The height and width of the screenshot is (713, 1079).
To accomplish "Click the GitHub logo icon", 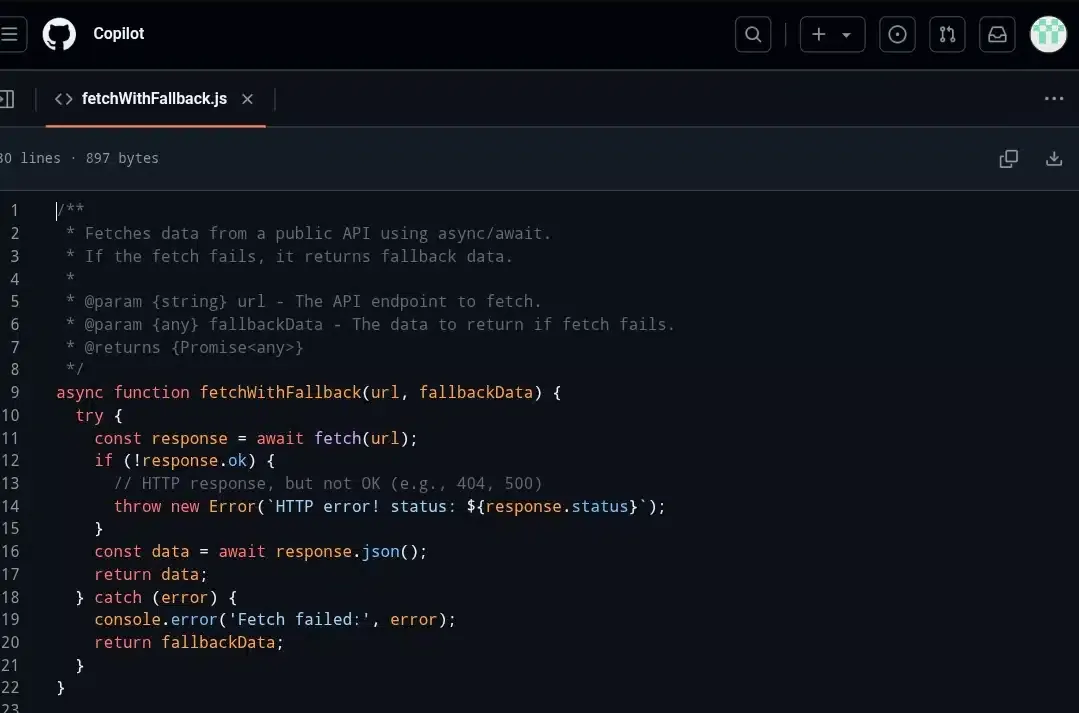I will (59, 34).
